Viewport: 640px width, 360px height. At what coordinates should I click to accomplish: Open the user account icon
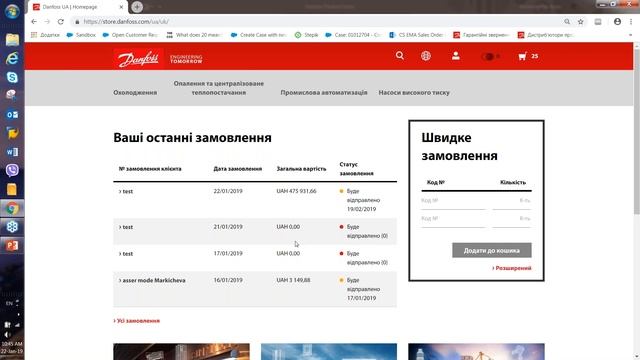[456, 56]
